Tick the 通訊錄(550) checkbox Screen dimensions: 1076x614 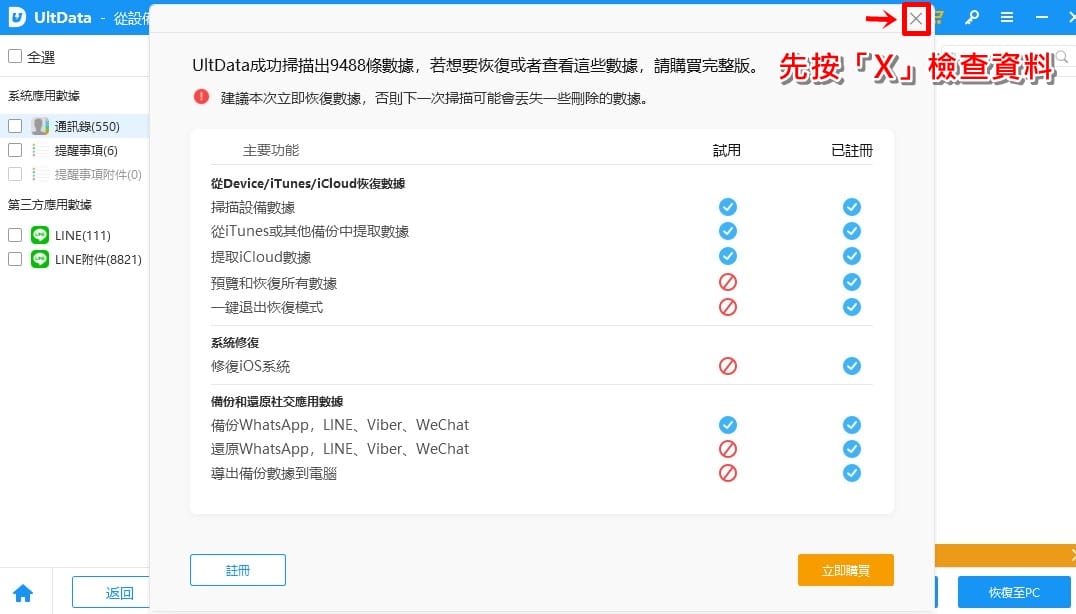pos(15,126)
